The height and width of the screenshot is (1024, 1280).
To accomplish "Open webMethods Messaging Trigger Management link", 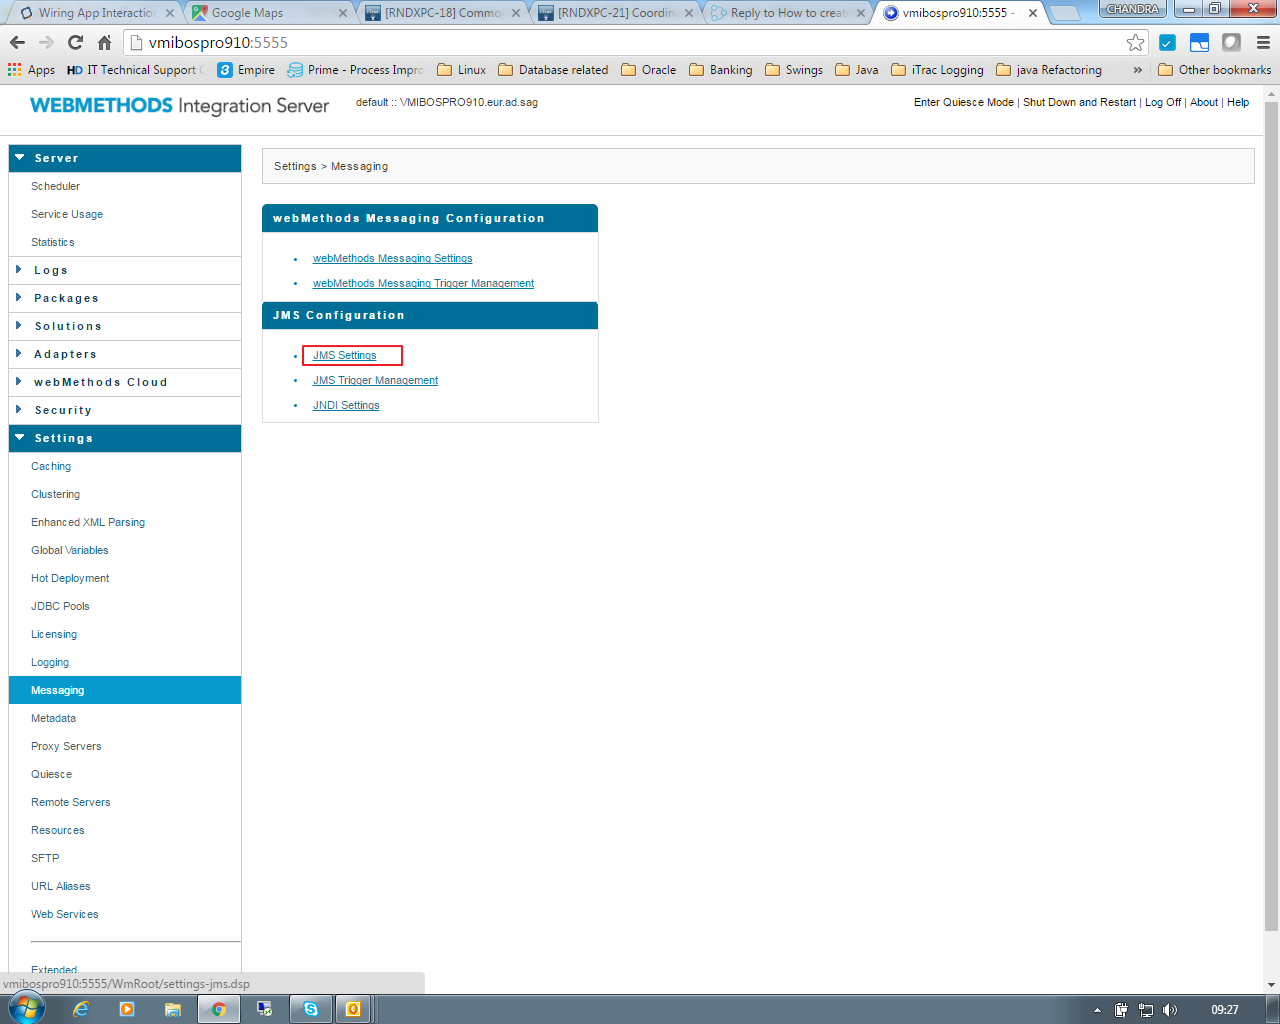I will pos(423,283).
